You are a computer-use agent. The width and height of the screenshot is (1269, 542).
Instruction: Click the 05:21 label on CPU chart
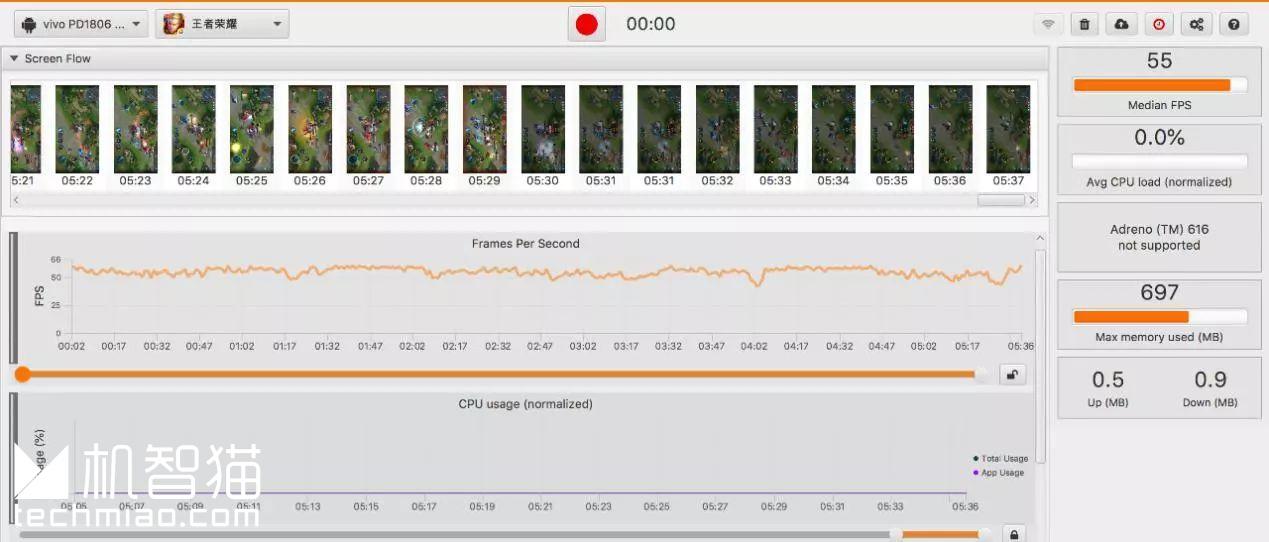click(x=540, y=506)
